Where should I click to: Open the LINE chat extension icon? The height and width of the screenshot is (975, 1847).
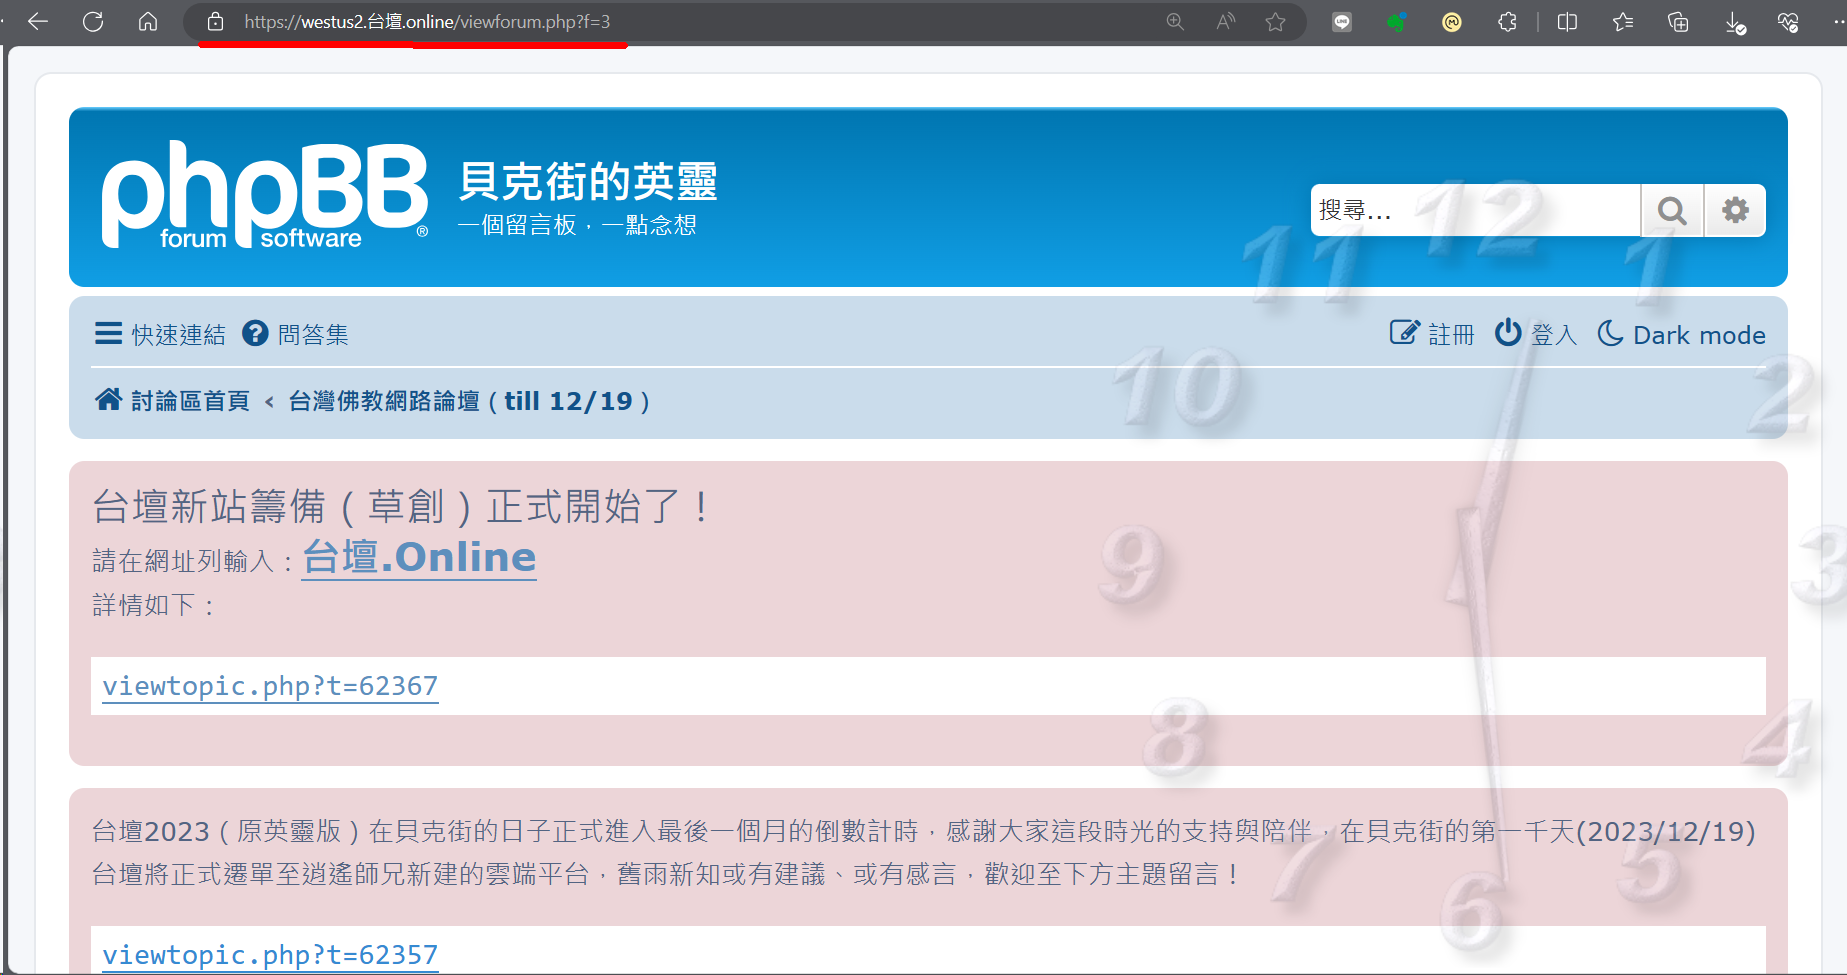click(1342, 21)
